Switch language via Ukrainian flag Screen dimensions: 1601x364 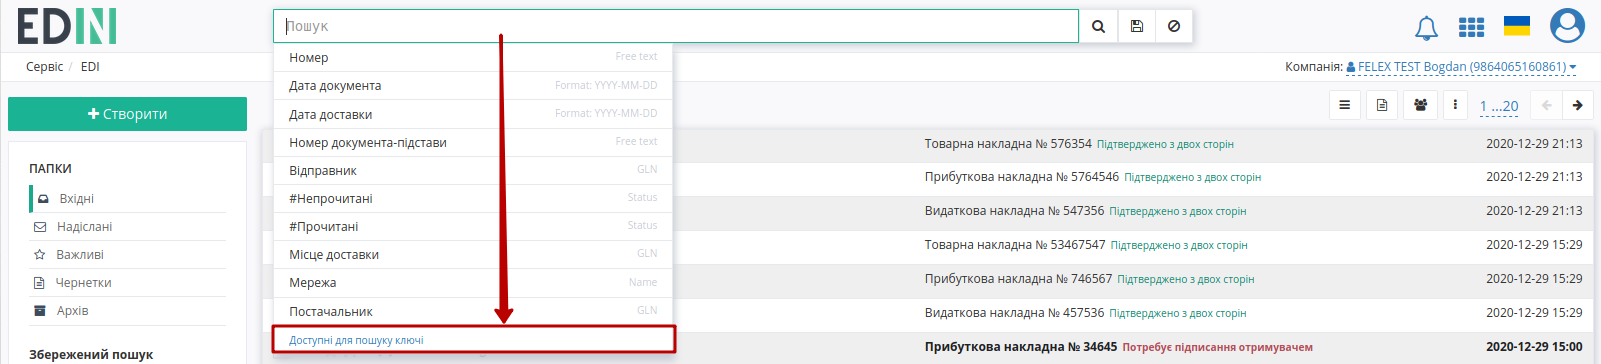[x=1517, y=26]
